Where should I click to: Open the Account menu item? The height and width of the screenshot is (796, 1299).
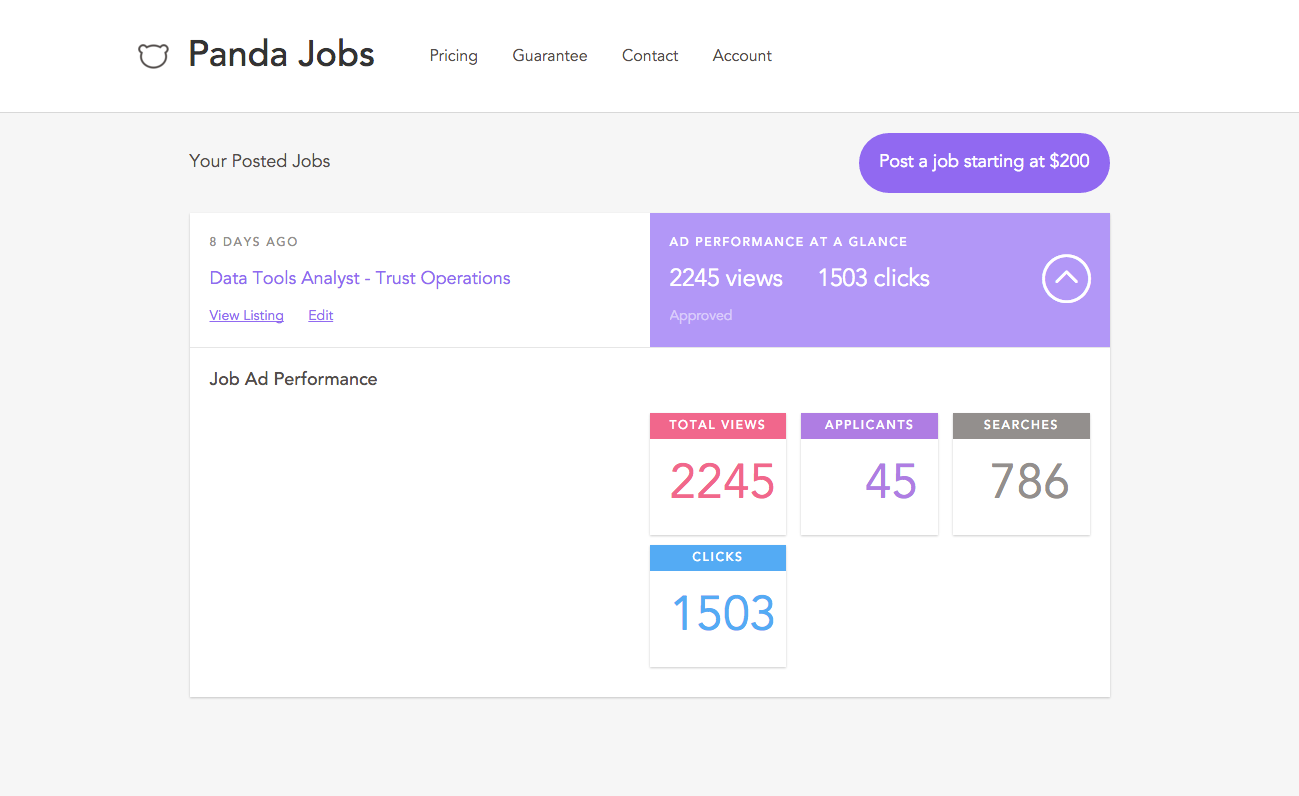(x=742, y=56)
